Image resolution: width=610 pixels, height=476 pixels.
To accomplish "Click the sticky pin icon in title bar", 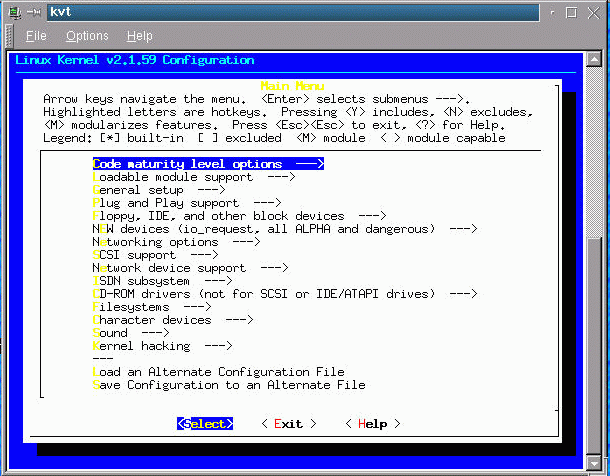I will click(34, 12).
